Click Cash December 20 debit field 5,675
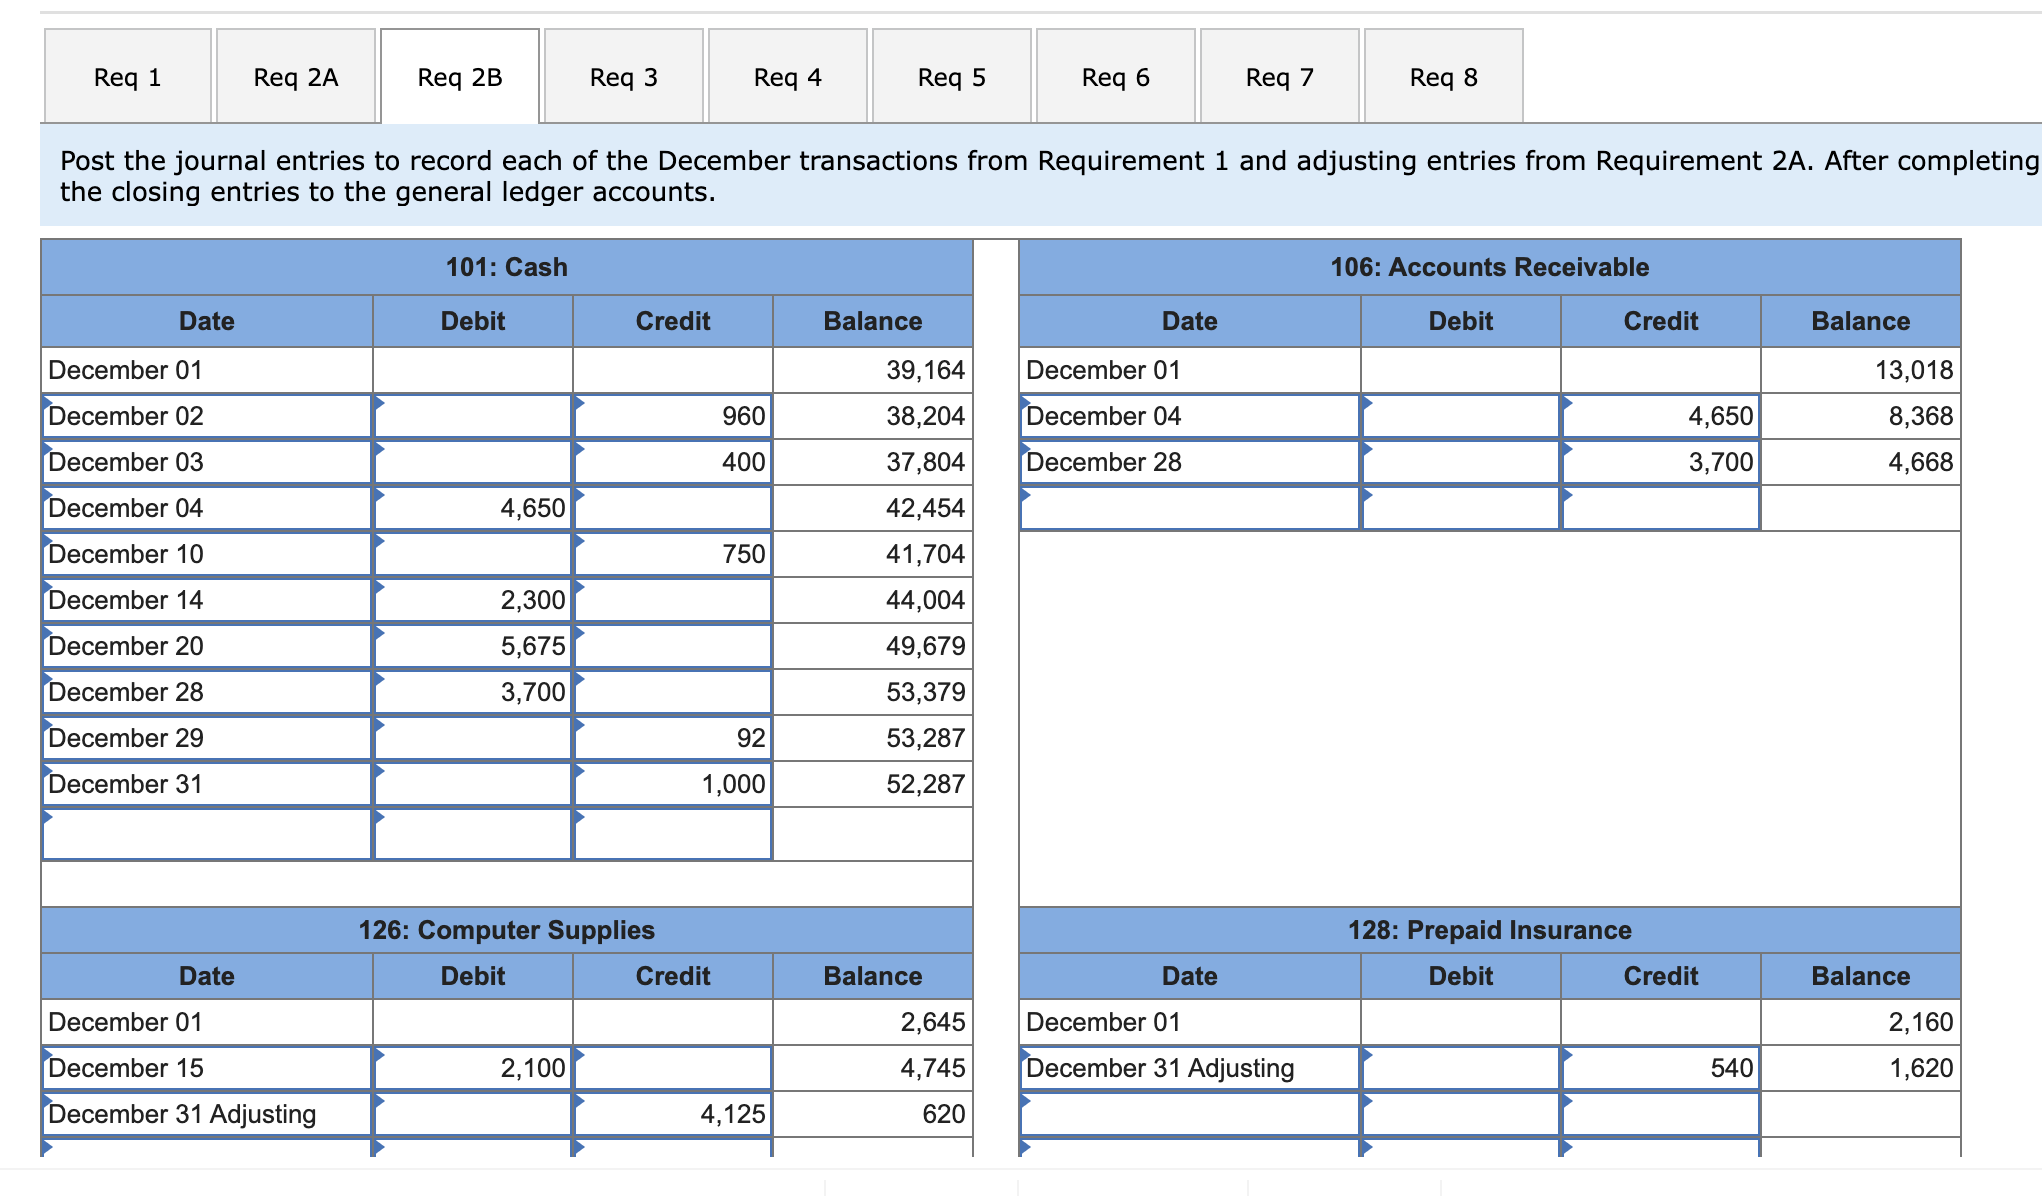The height and width of the screenshot is (1196, 2042). (x=473, y=646)
